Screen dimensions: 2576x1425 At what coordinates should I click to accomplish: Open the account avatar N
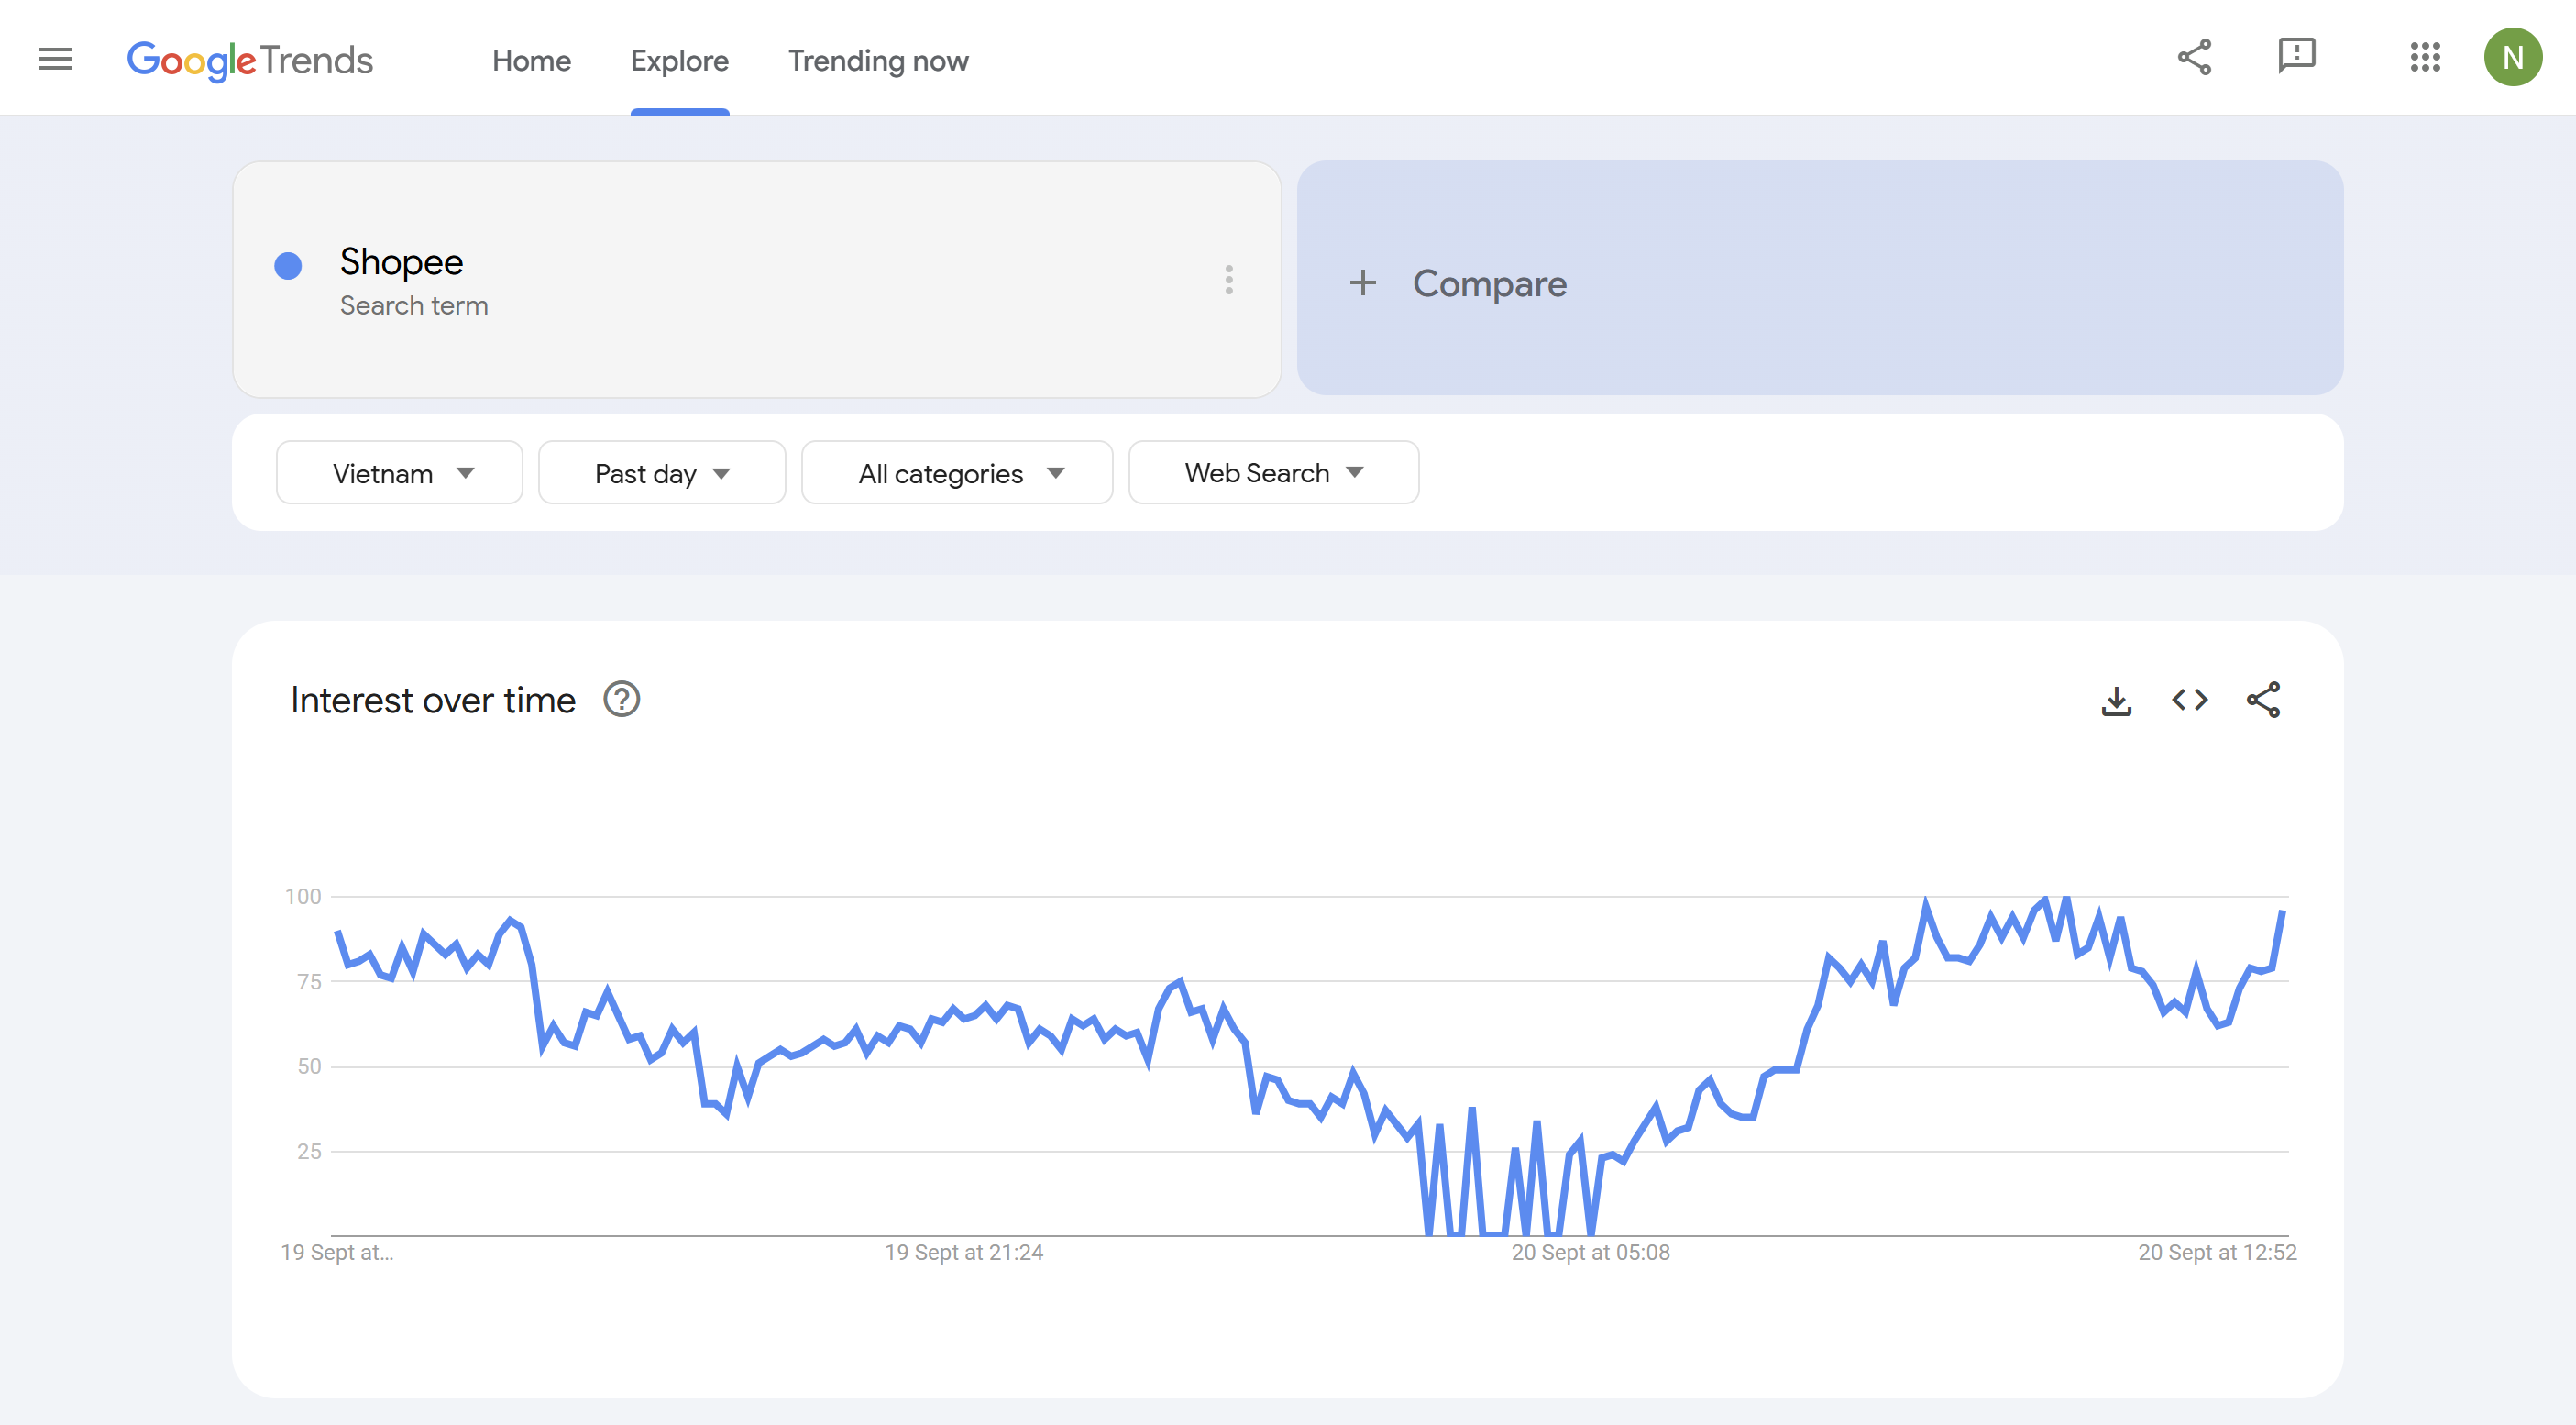2512,57
